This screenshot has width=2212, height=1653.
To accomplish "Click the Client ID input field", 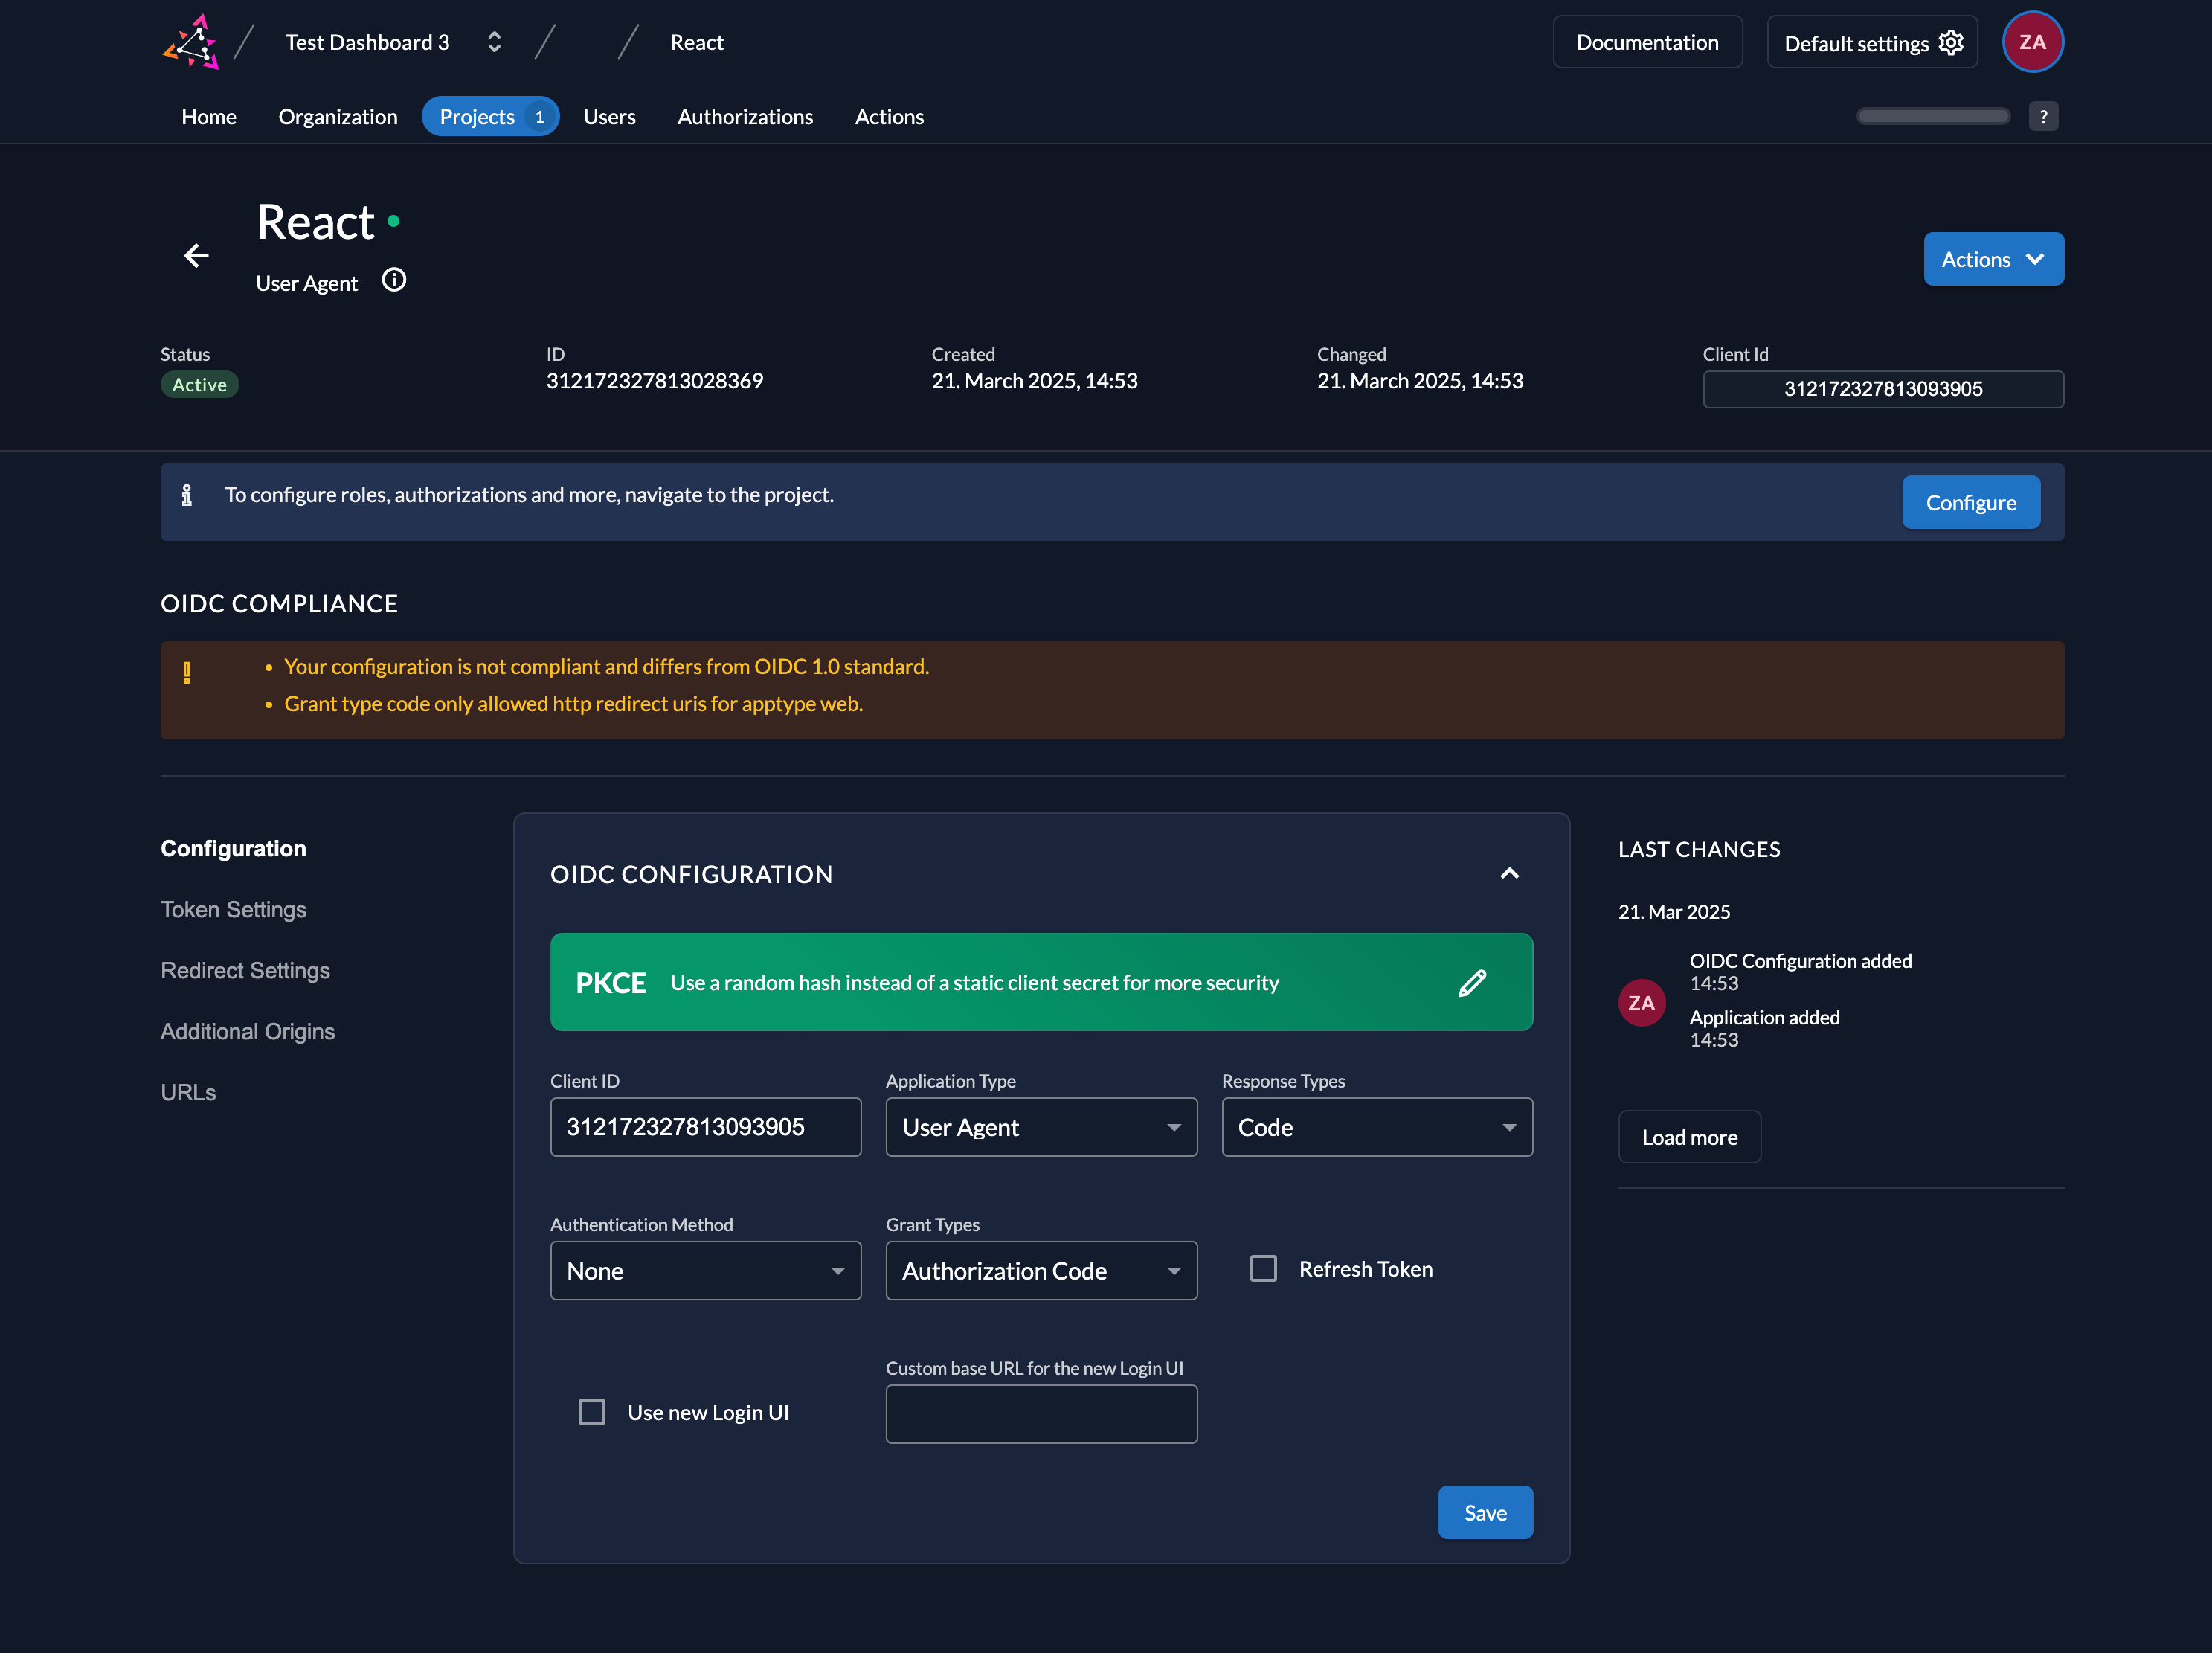I will [x=705, y=1127].
